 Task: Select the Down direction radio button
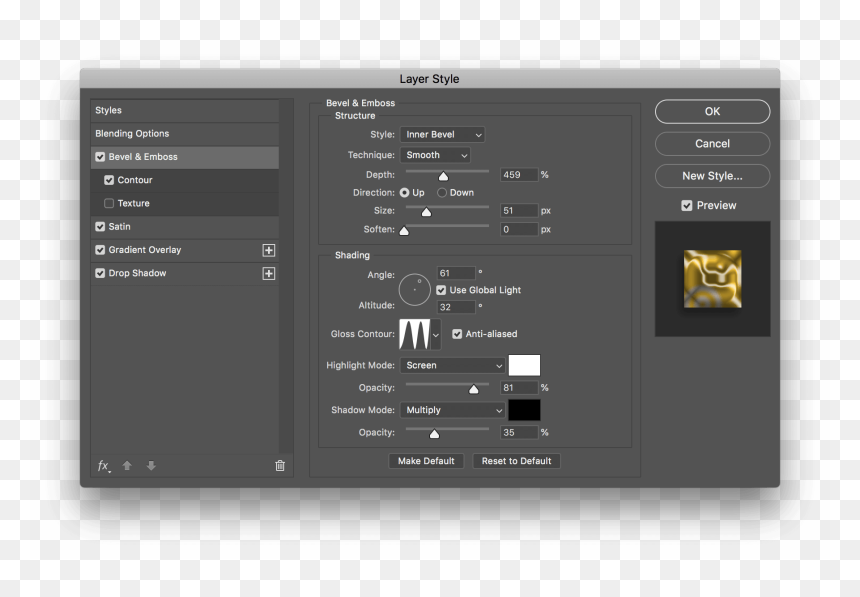pos(442,193)
